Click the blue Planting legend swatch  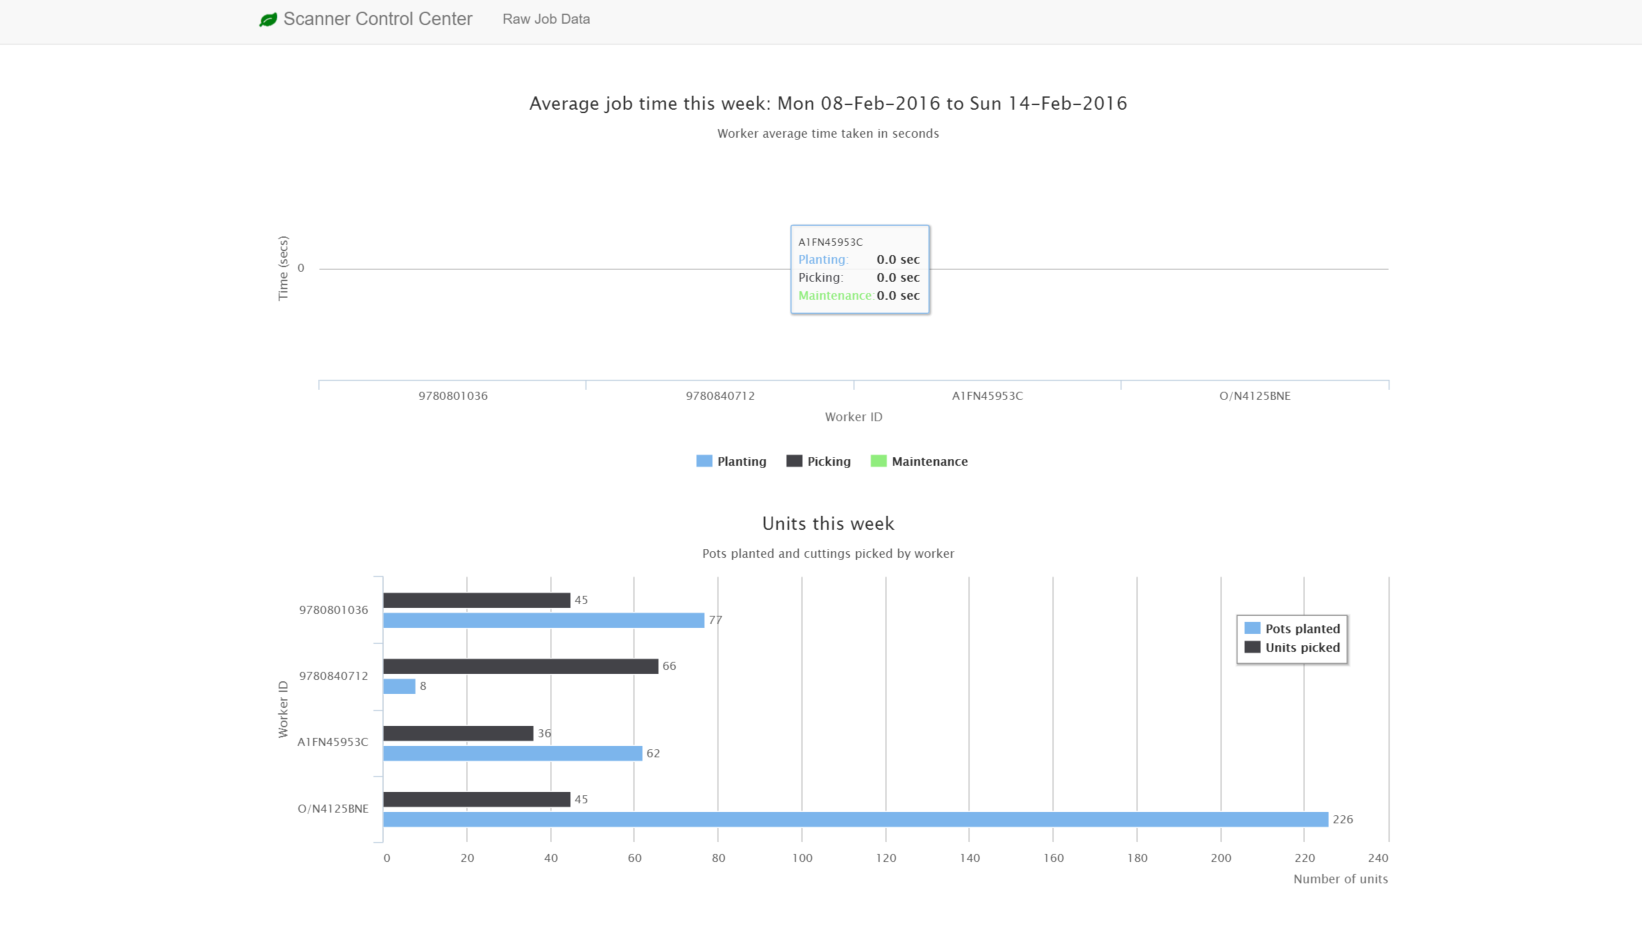pyautogui.click(x=704, y=461)
